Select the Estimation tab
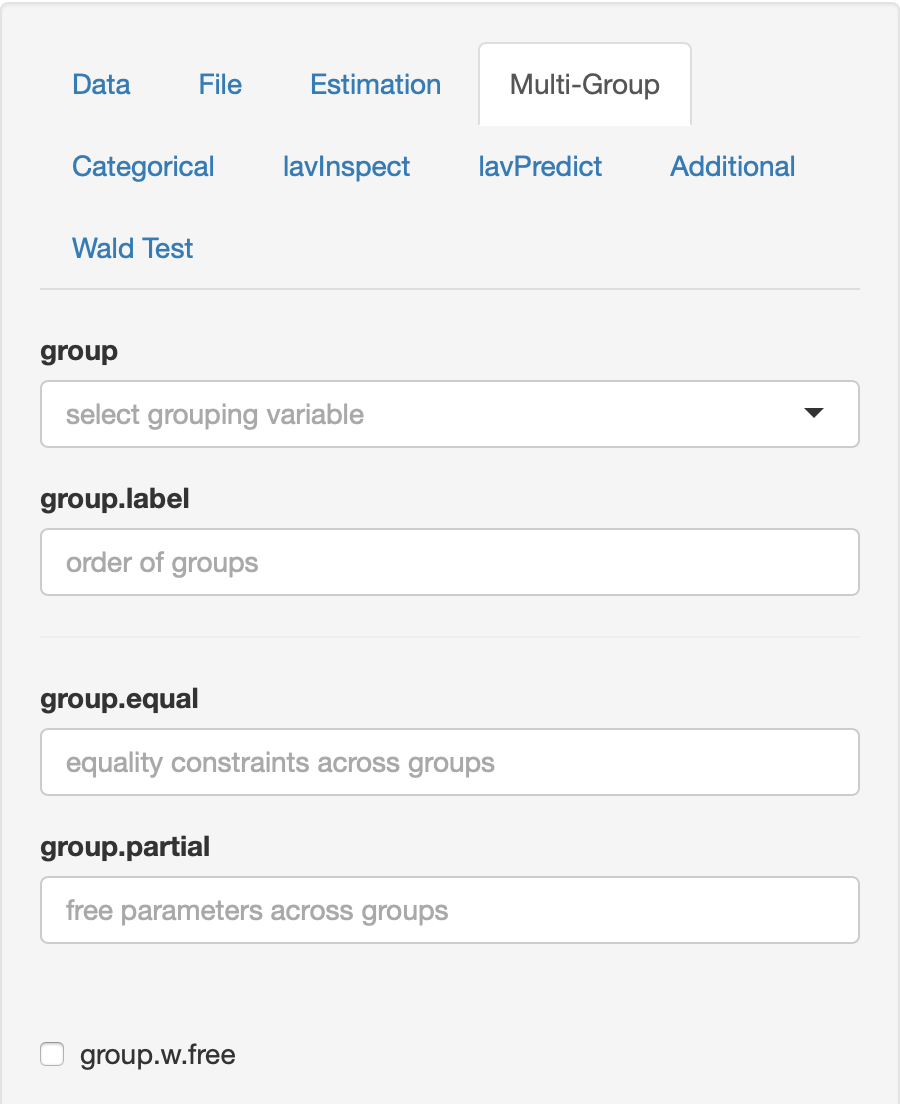900x1104 pixels. pyautogui.click(x=375, y=85)
